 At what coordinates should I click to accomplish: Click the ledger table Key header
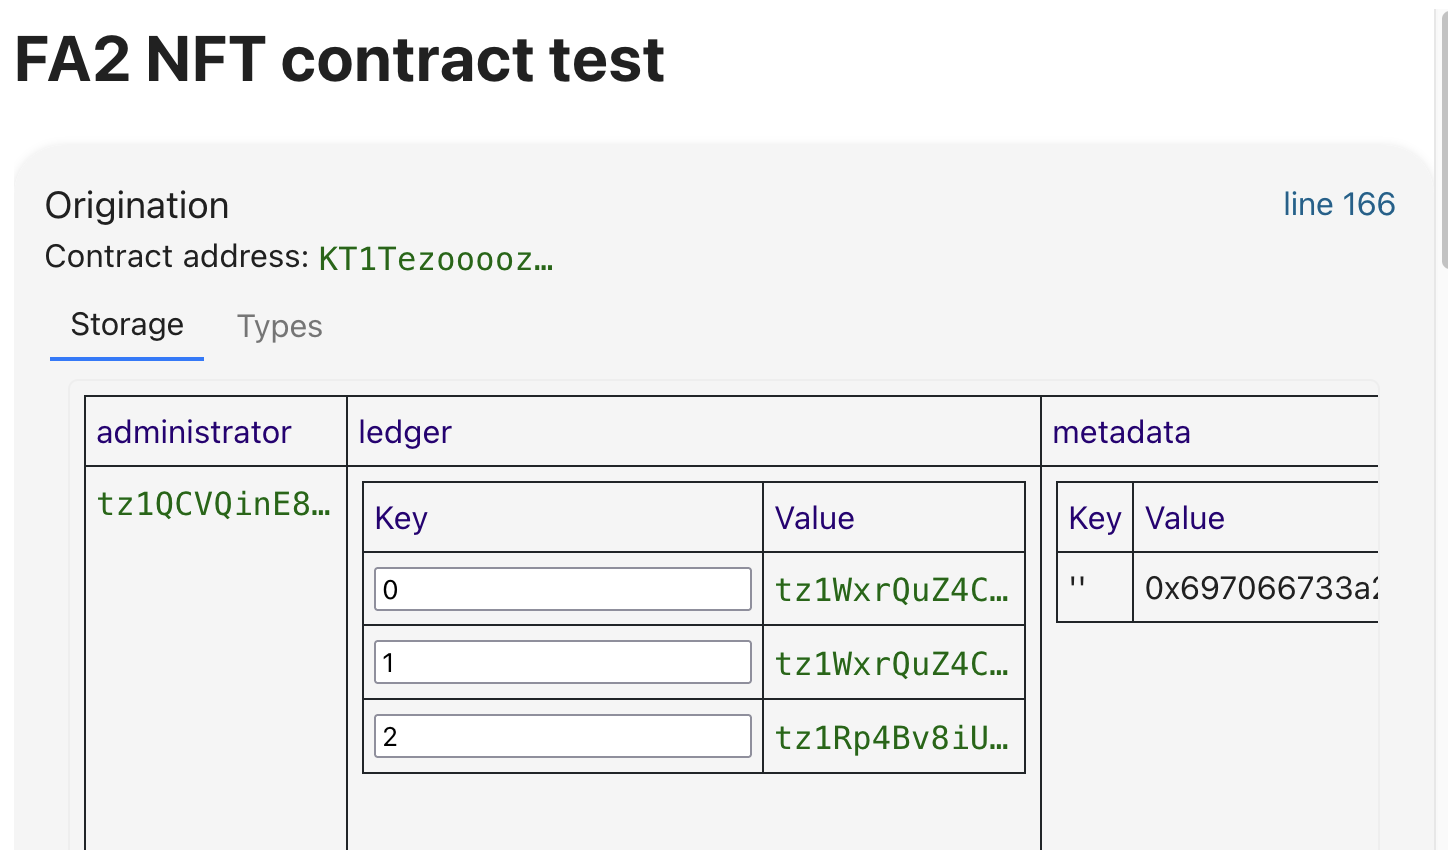coord(401,518)
